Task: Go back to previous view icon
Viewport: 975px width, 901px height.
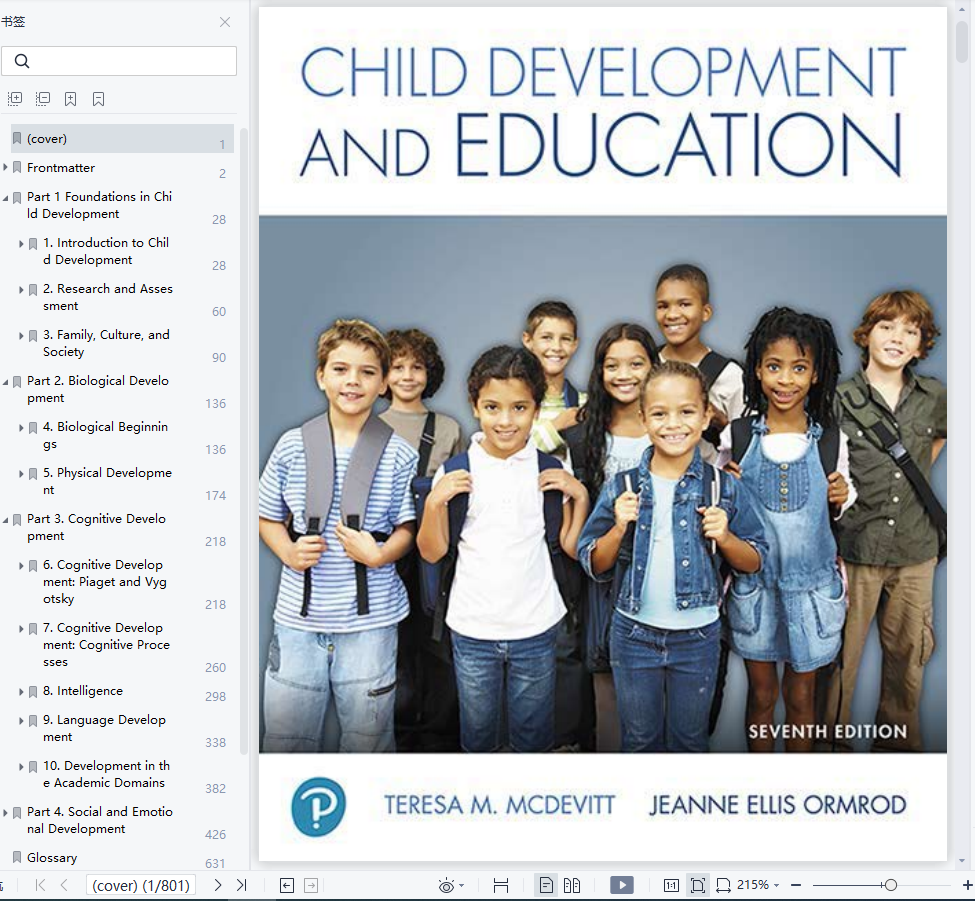Action: [x=287, y=885]
